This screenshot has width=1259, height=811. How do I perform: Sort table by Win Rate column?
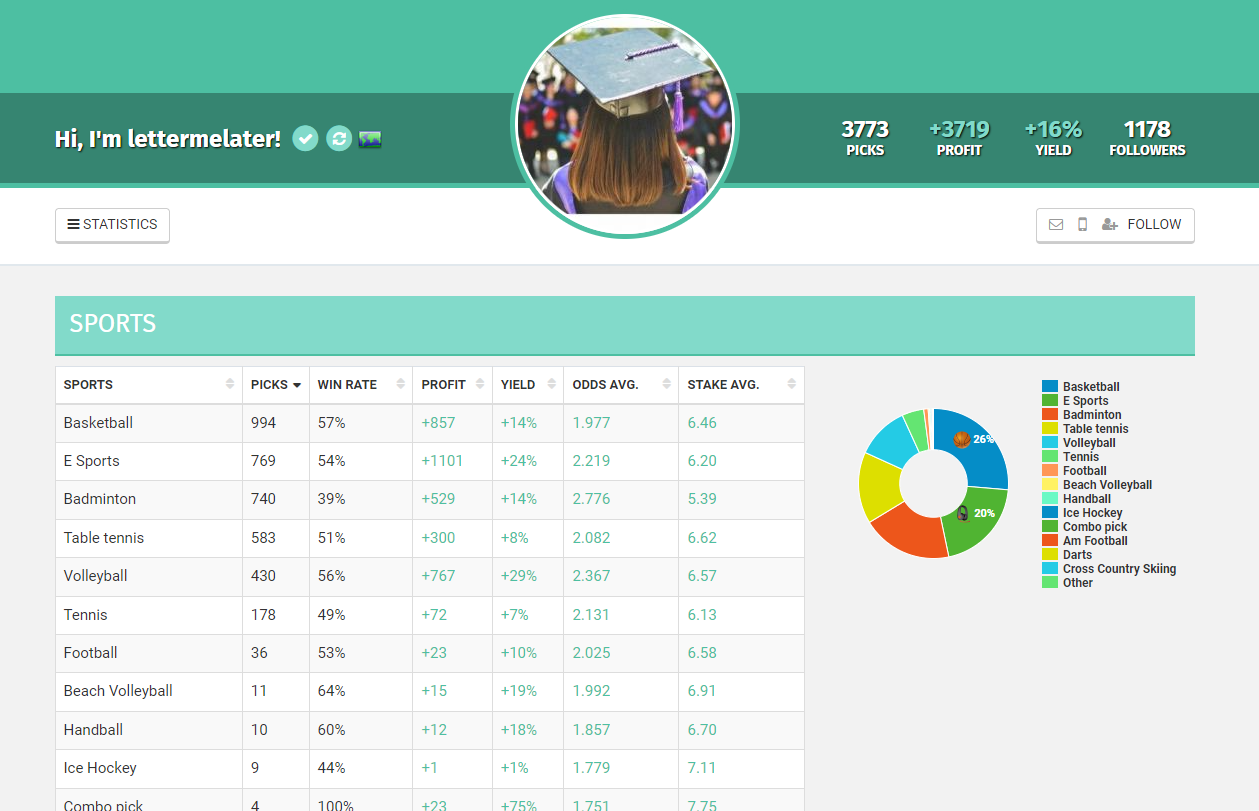point(361,385)
